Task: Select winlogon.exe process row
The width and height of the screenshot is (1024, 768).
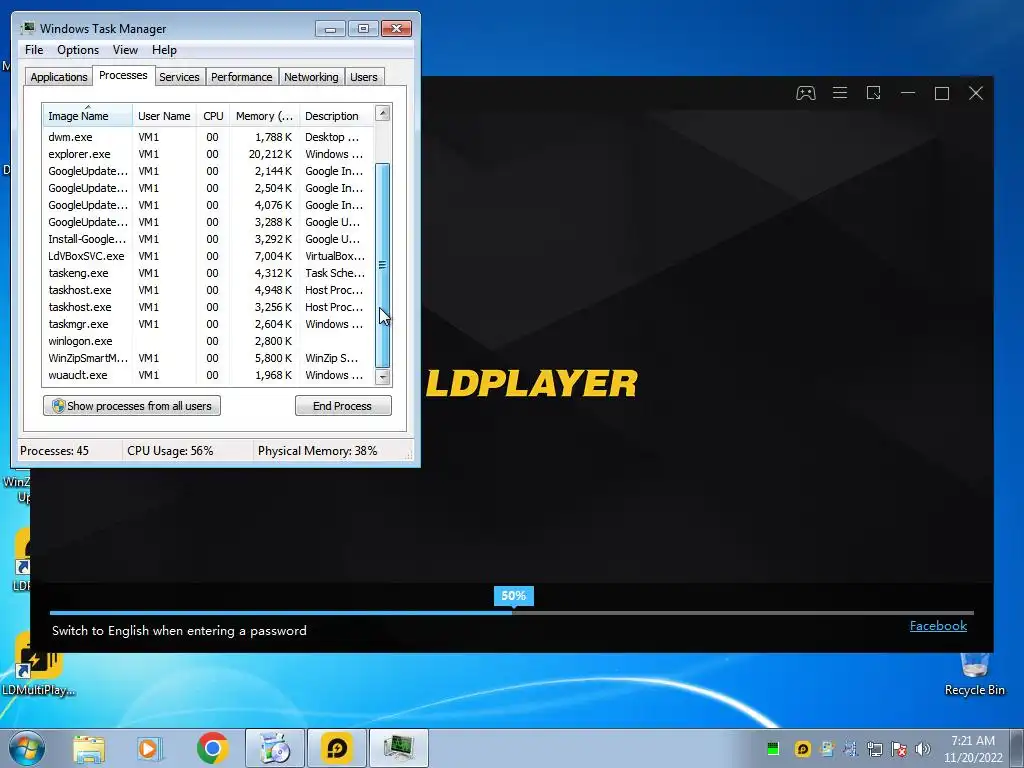Action: 208,341
